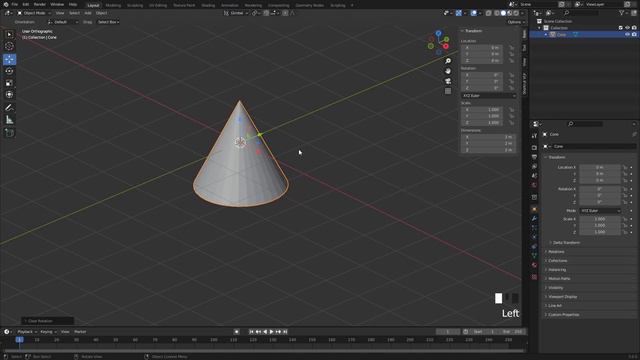This screenshot has height=360, width=640.
Task: Open rotation Mode XYZ Euler dropdown in properties
Action: pos(600,211)
